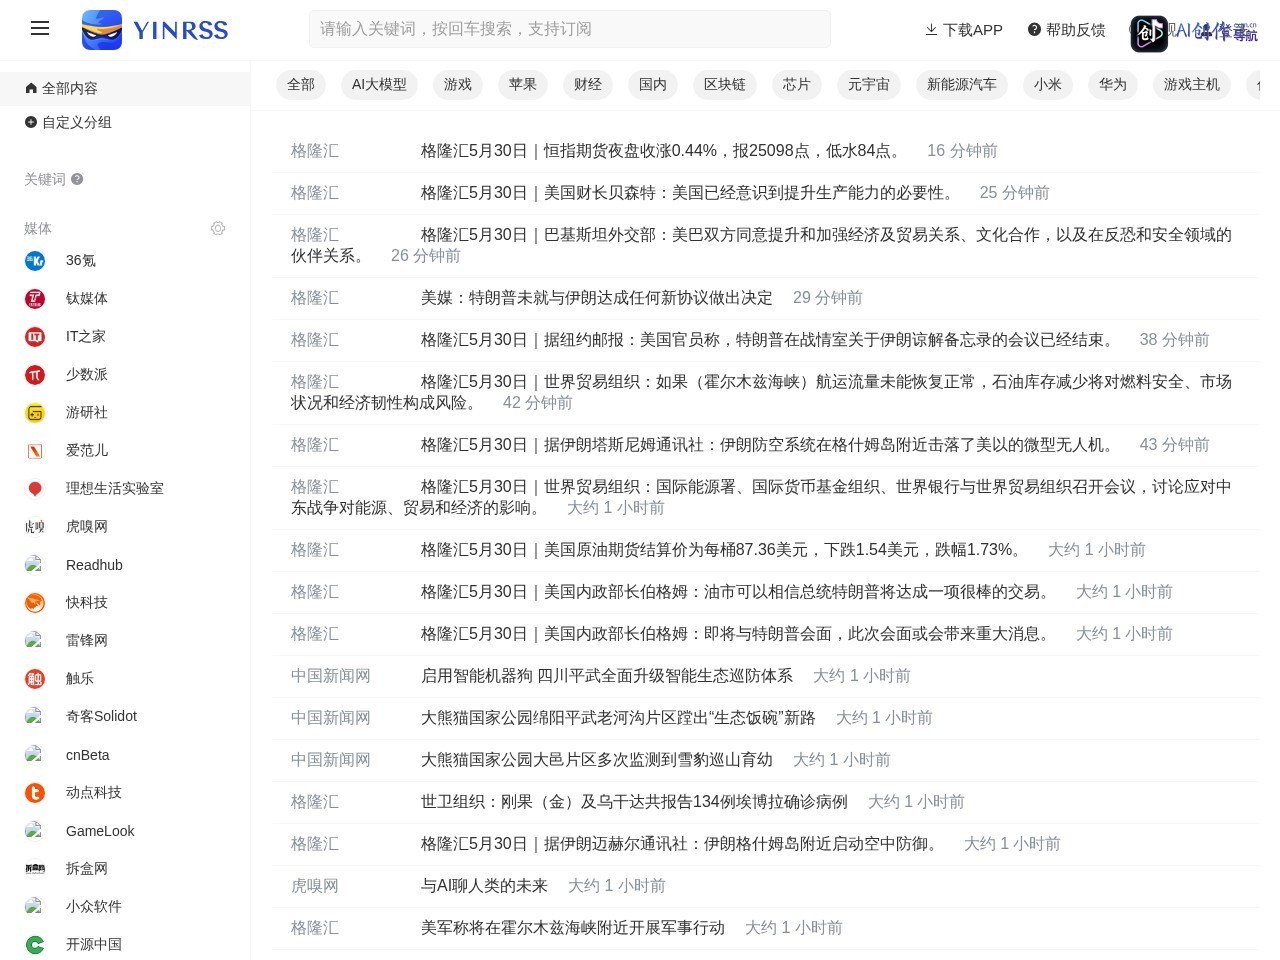Open 自定义分组 text in sidebar
Viewport: 1280px width, 960px height.
pos(77,122)
